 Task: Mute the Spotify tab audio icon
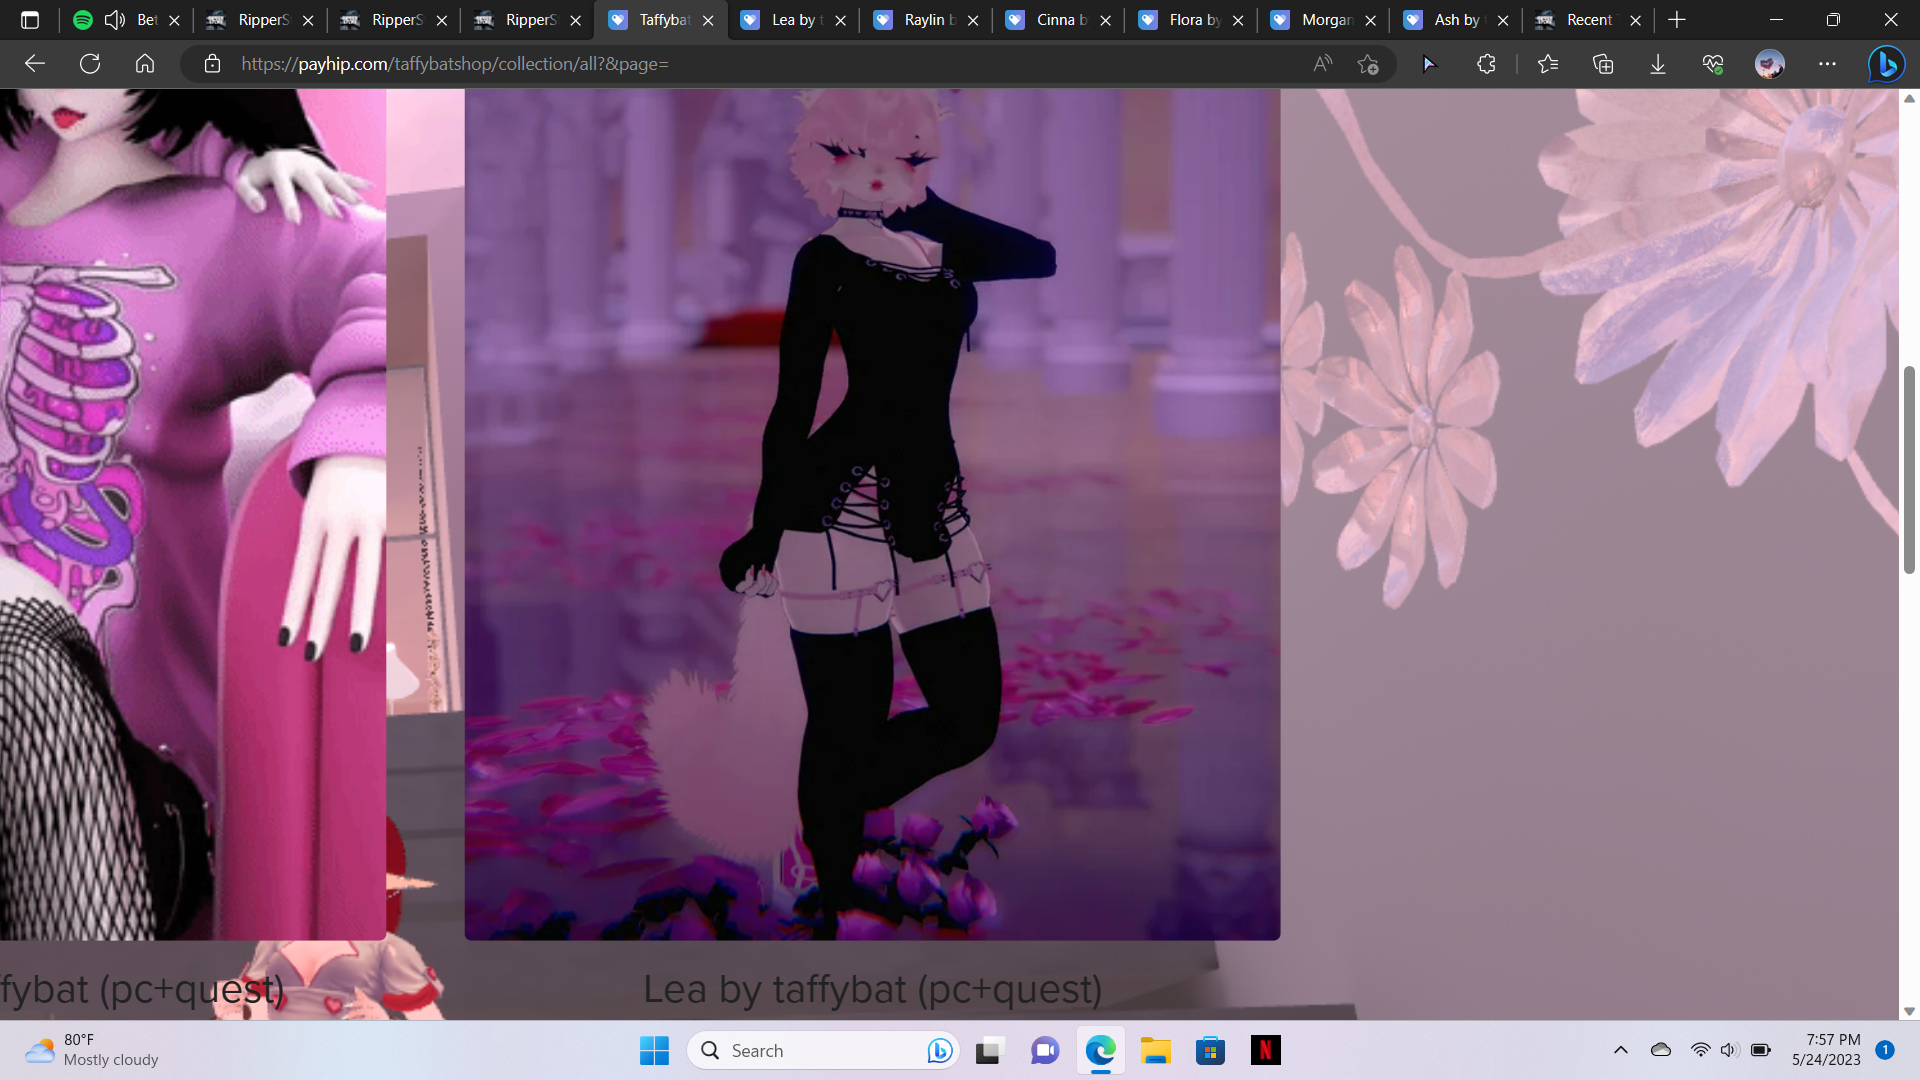click(x=115, y=20)
